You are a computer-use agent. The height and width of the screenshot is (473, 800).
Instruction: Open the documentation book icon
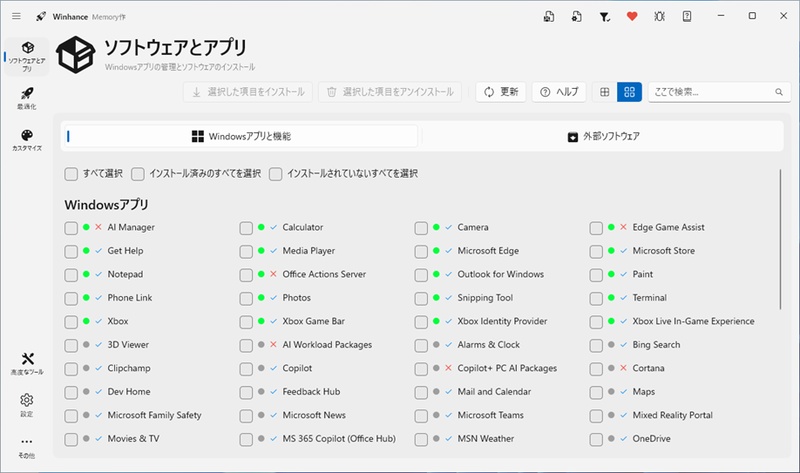click(687, 16)
